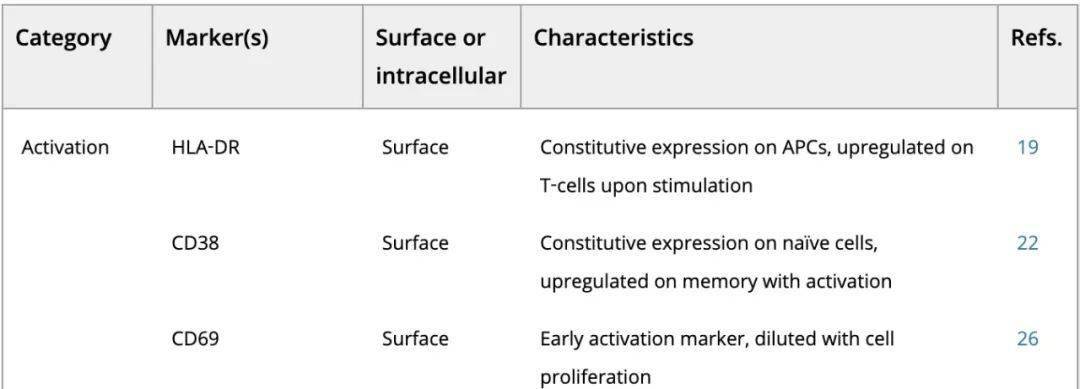Click 'Constitutive expression on naïve cells' text
This screenshot has height=389, width=1080.
pos(709,243)
